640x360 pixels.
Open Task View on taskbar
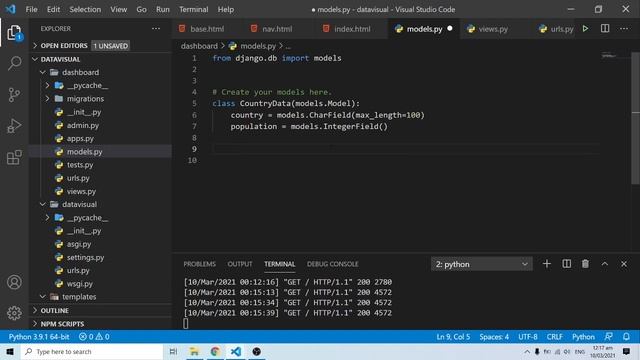pos(173,351)
